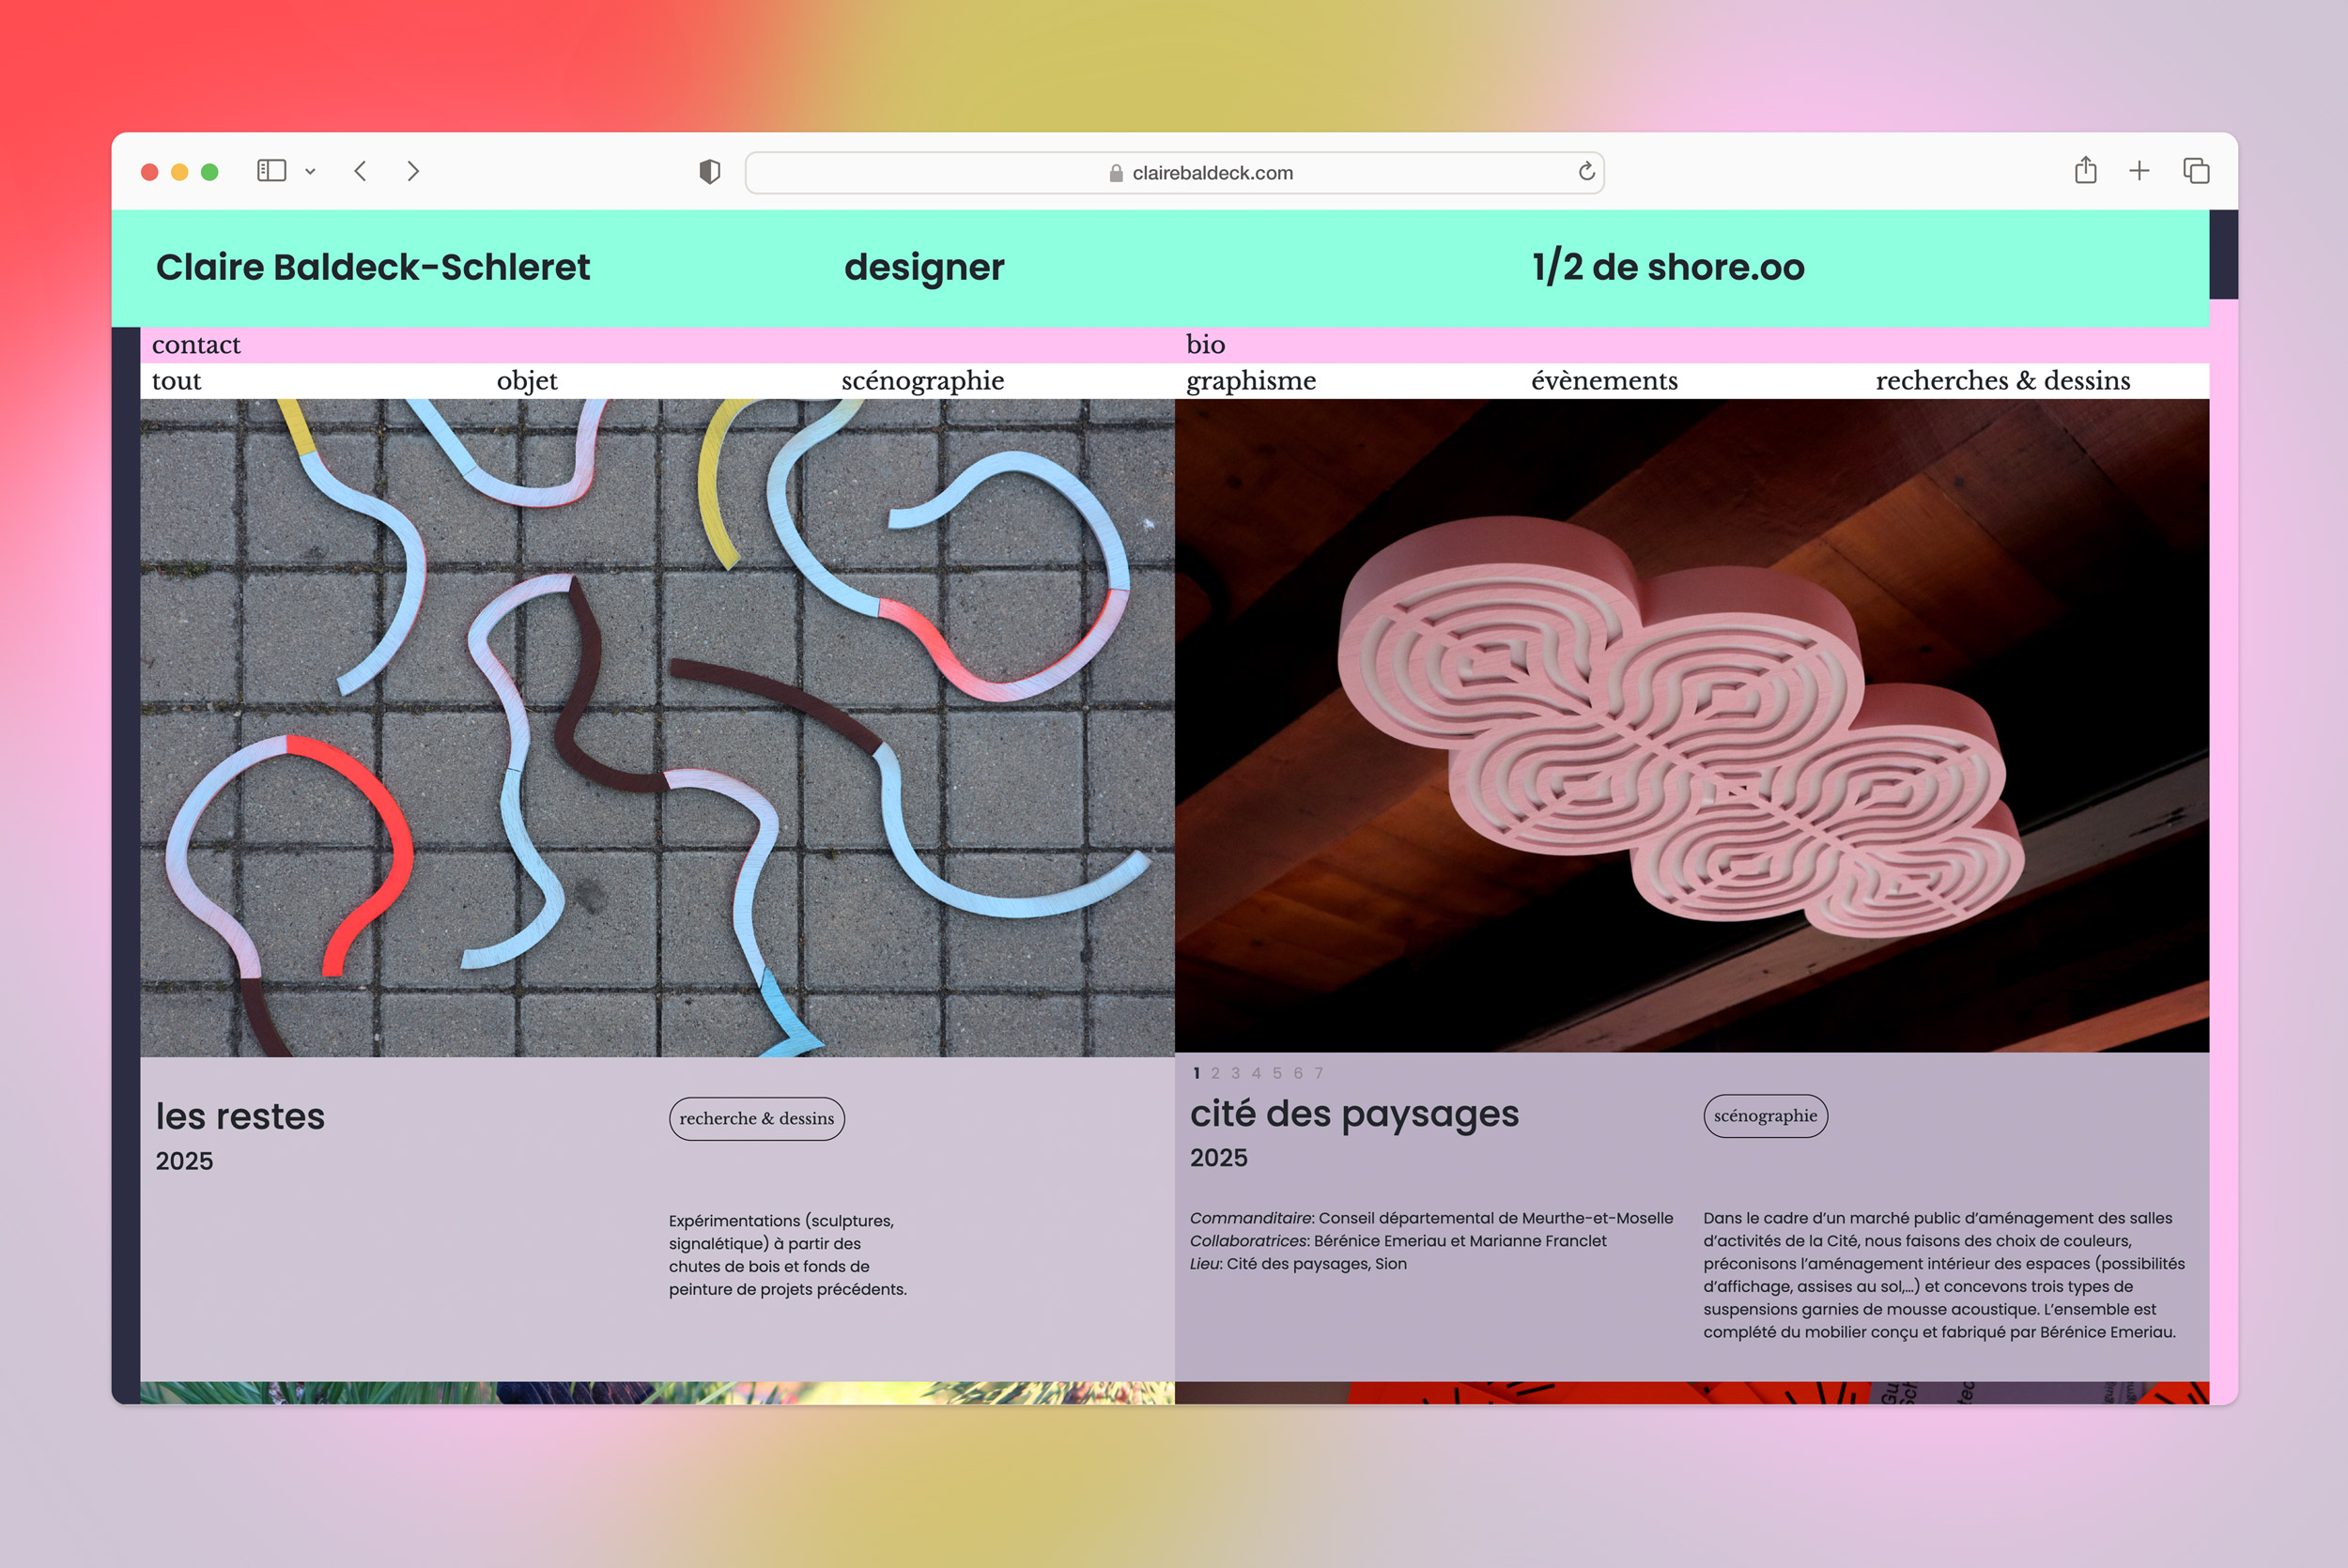This screenshot has width=2348, height=1568.
Task: Click the recherche & dessins tag pill
Action: point(756,1118)
